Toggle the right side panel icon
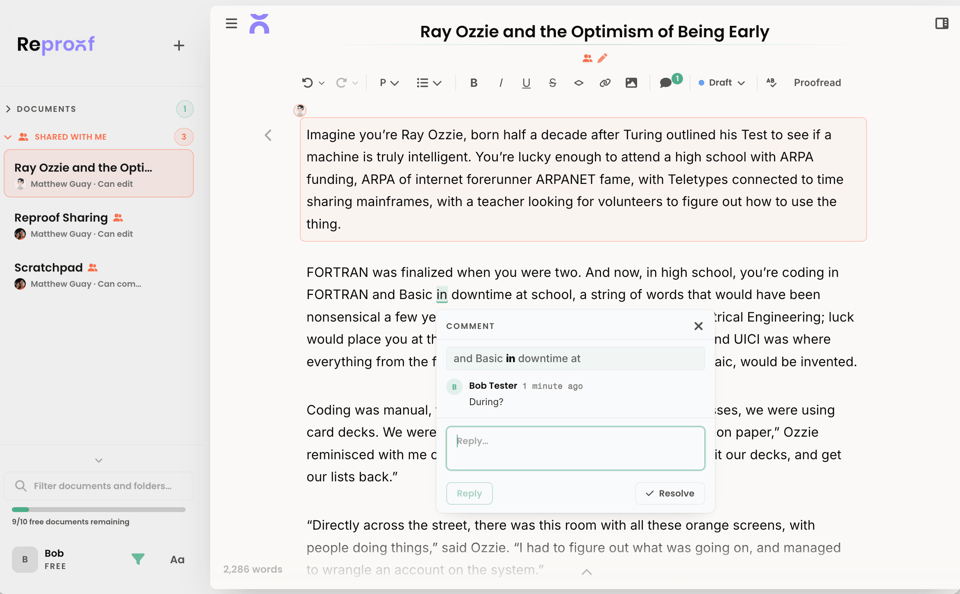Screen dimensions: 960x594 click(x=942, y=23)
